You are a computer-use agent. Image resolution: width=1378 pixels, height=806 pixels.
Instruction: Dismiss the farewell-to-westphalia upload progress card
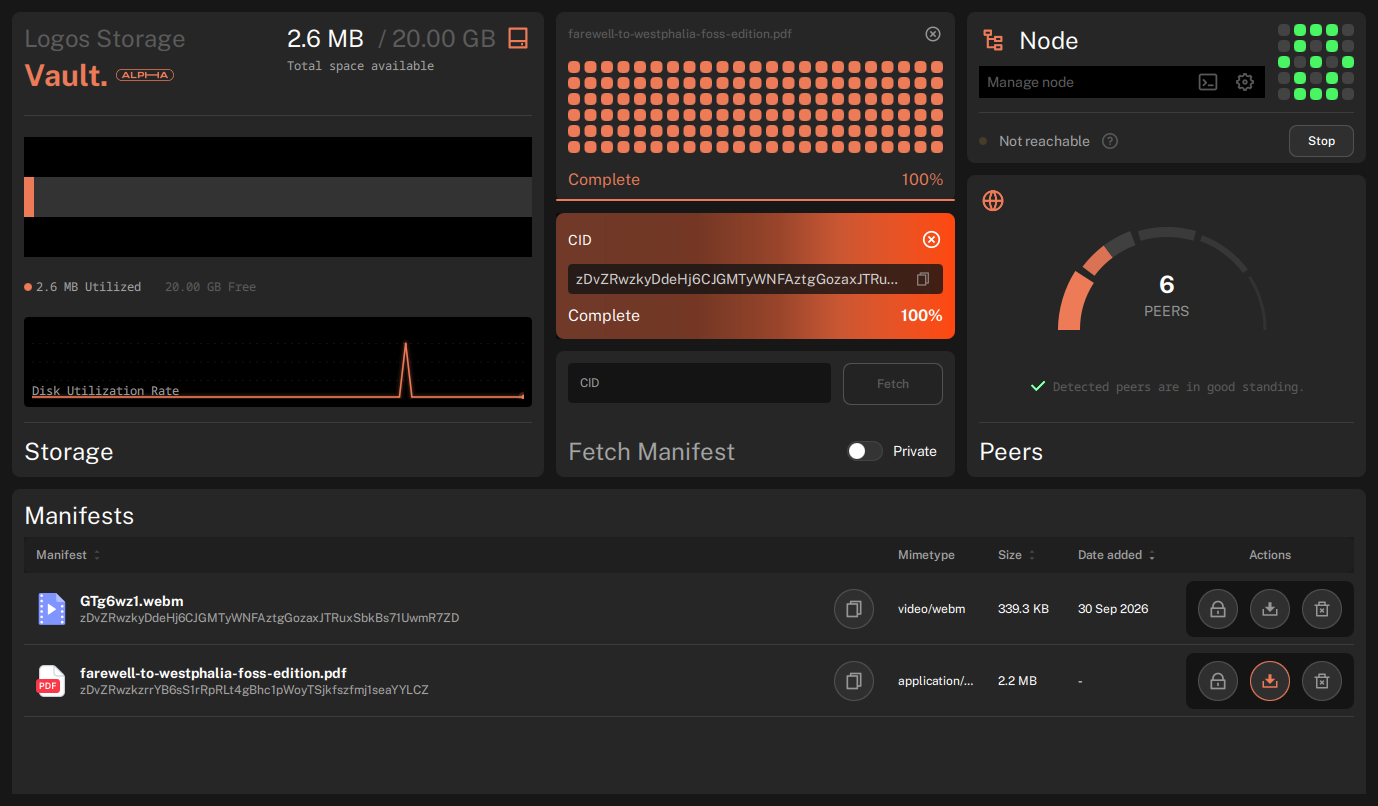[933, 34]
